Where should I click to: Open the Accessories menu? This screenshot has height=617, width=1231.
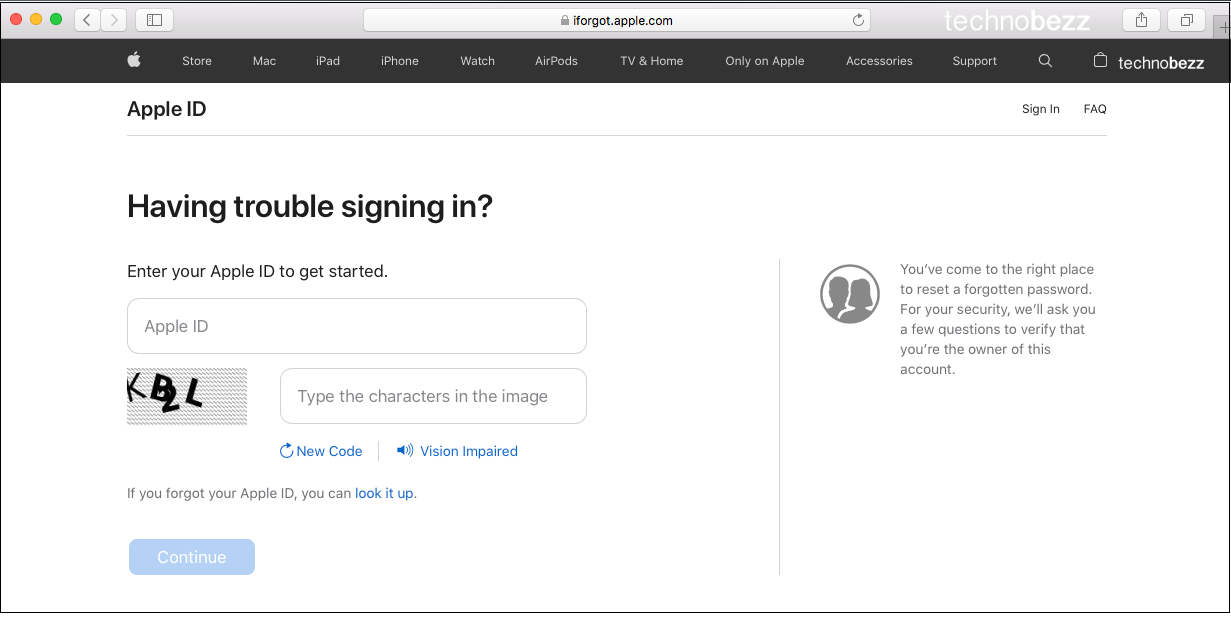click(879, 61)
